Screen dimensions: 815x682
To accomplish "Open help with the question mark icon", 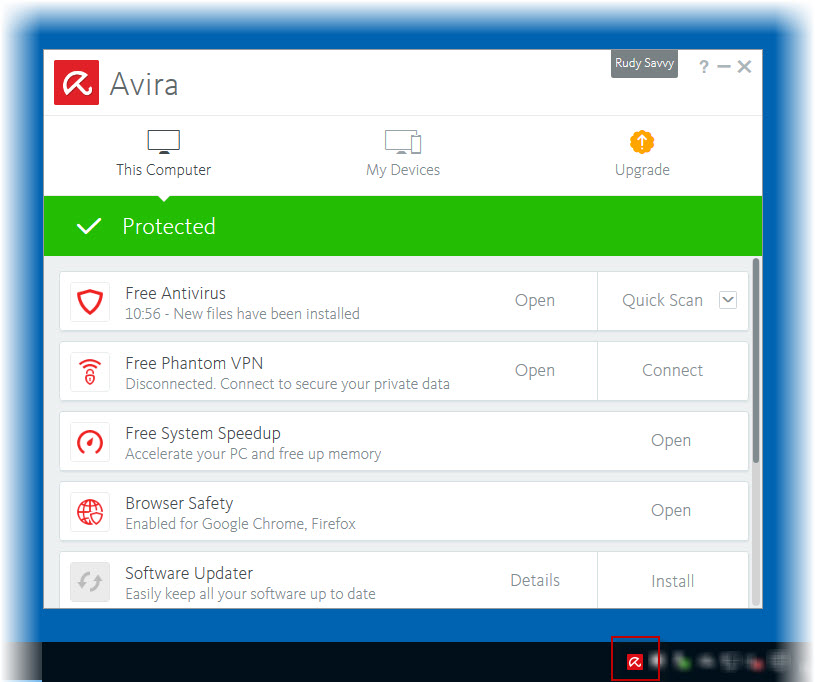I will [704, 67].
